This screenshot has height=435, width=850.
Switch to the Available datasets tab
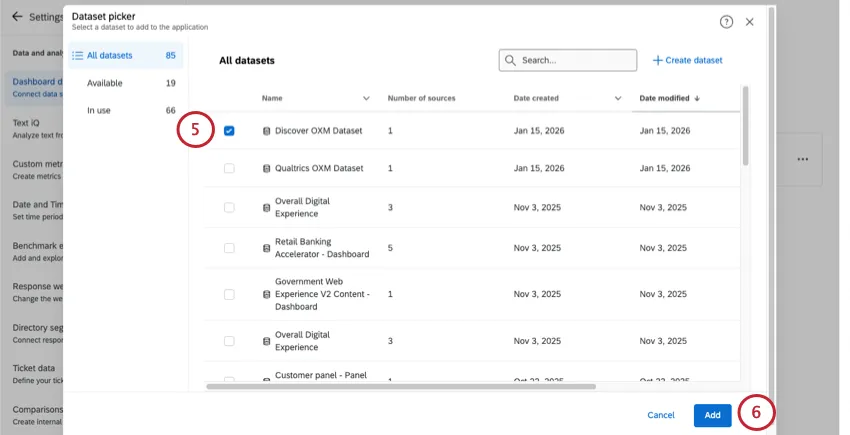(x=104, y=83)
